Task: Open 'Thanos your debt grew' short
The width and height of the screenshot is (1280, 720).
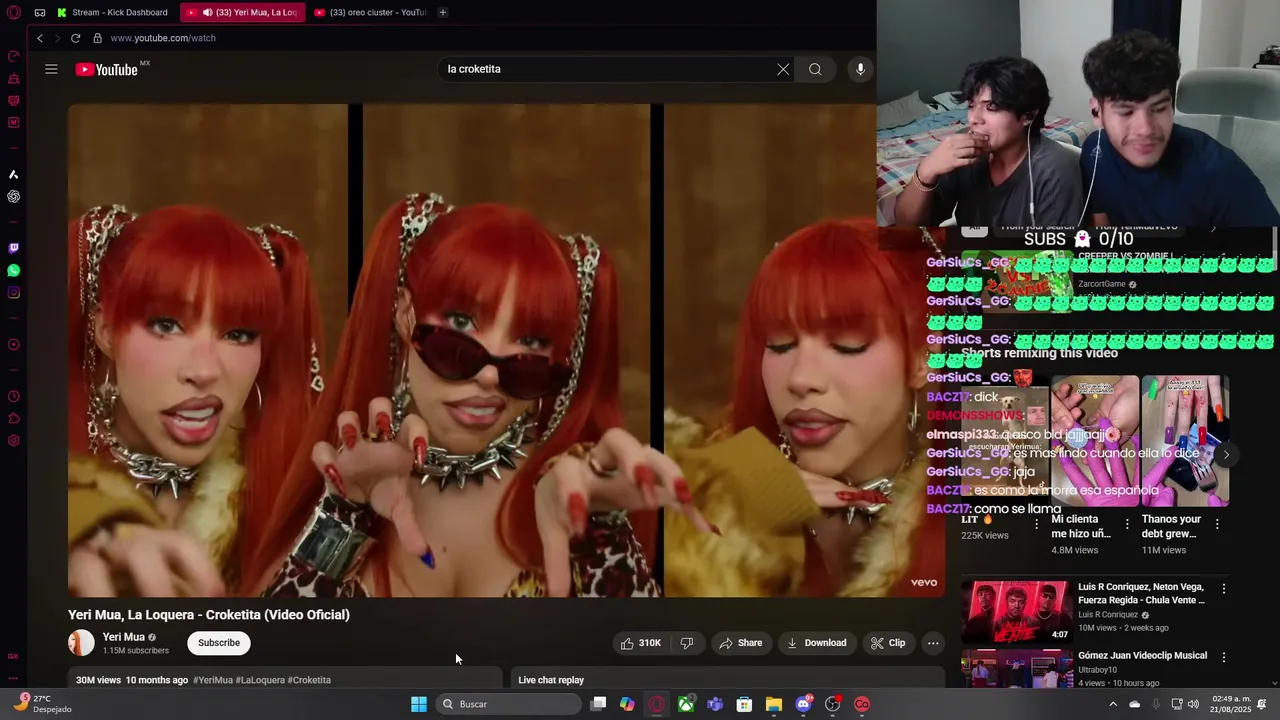Action: click(x=1171, y=526)
